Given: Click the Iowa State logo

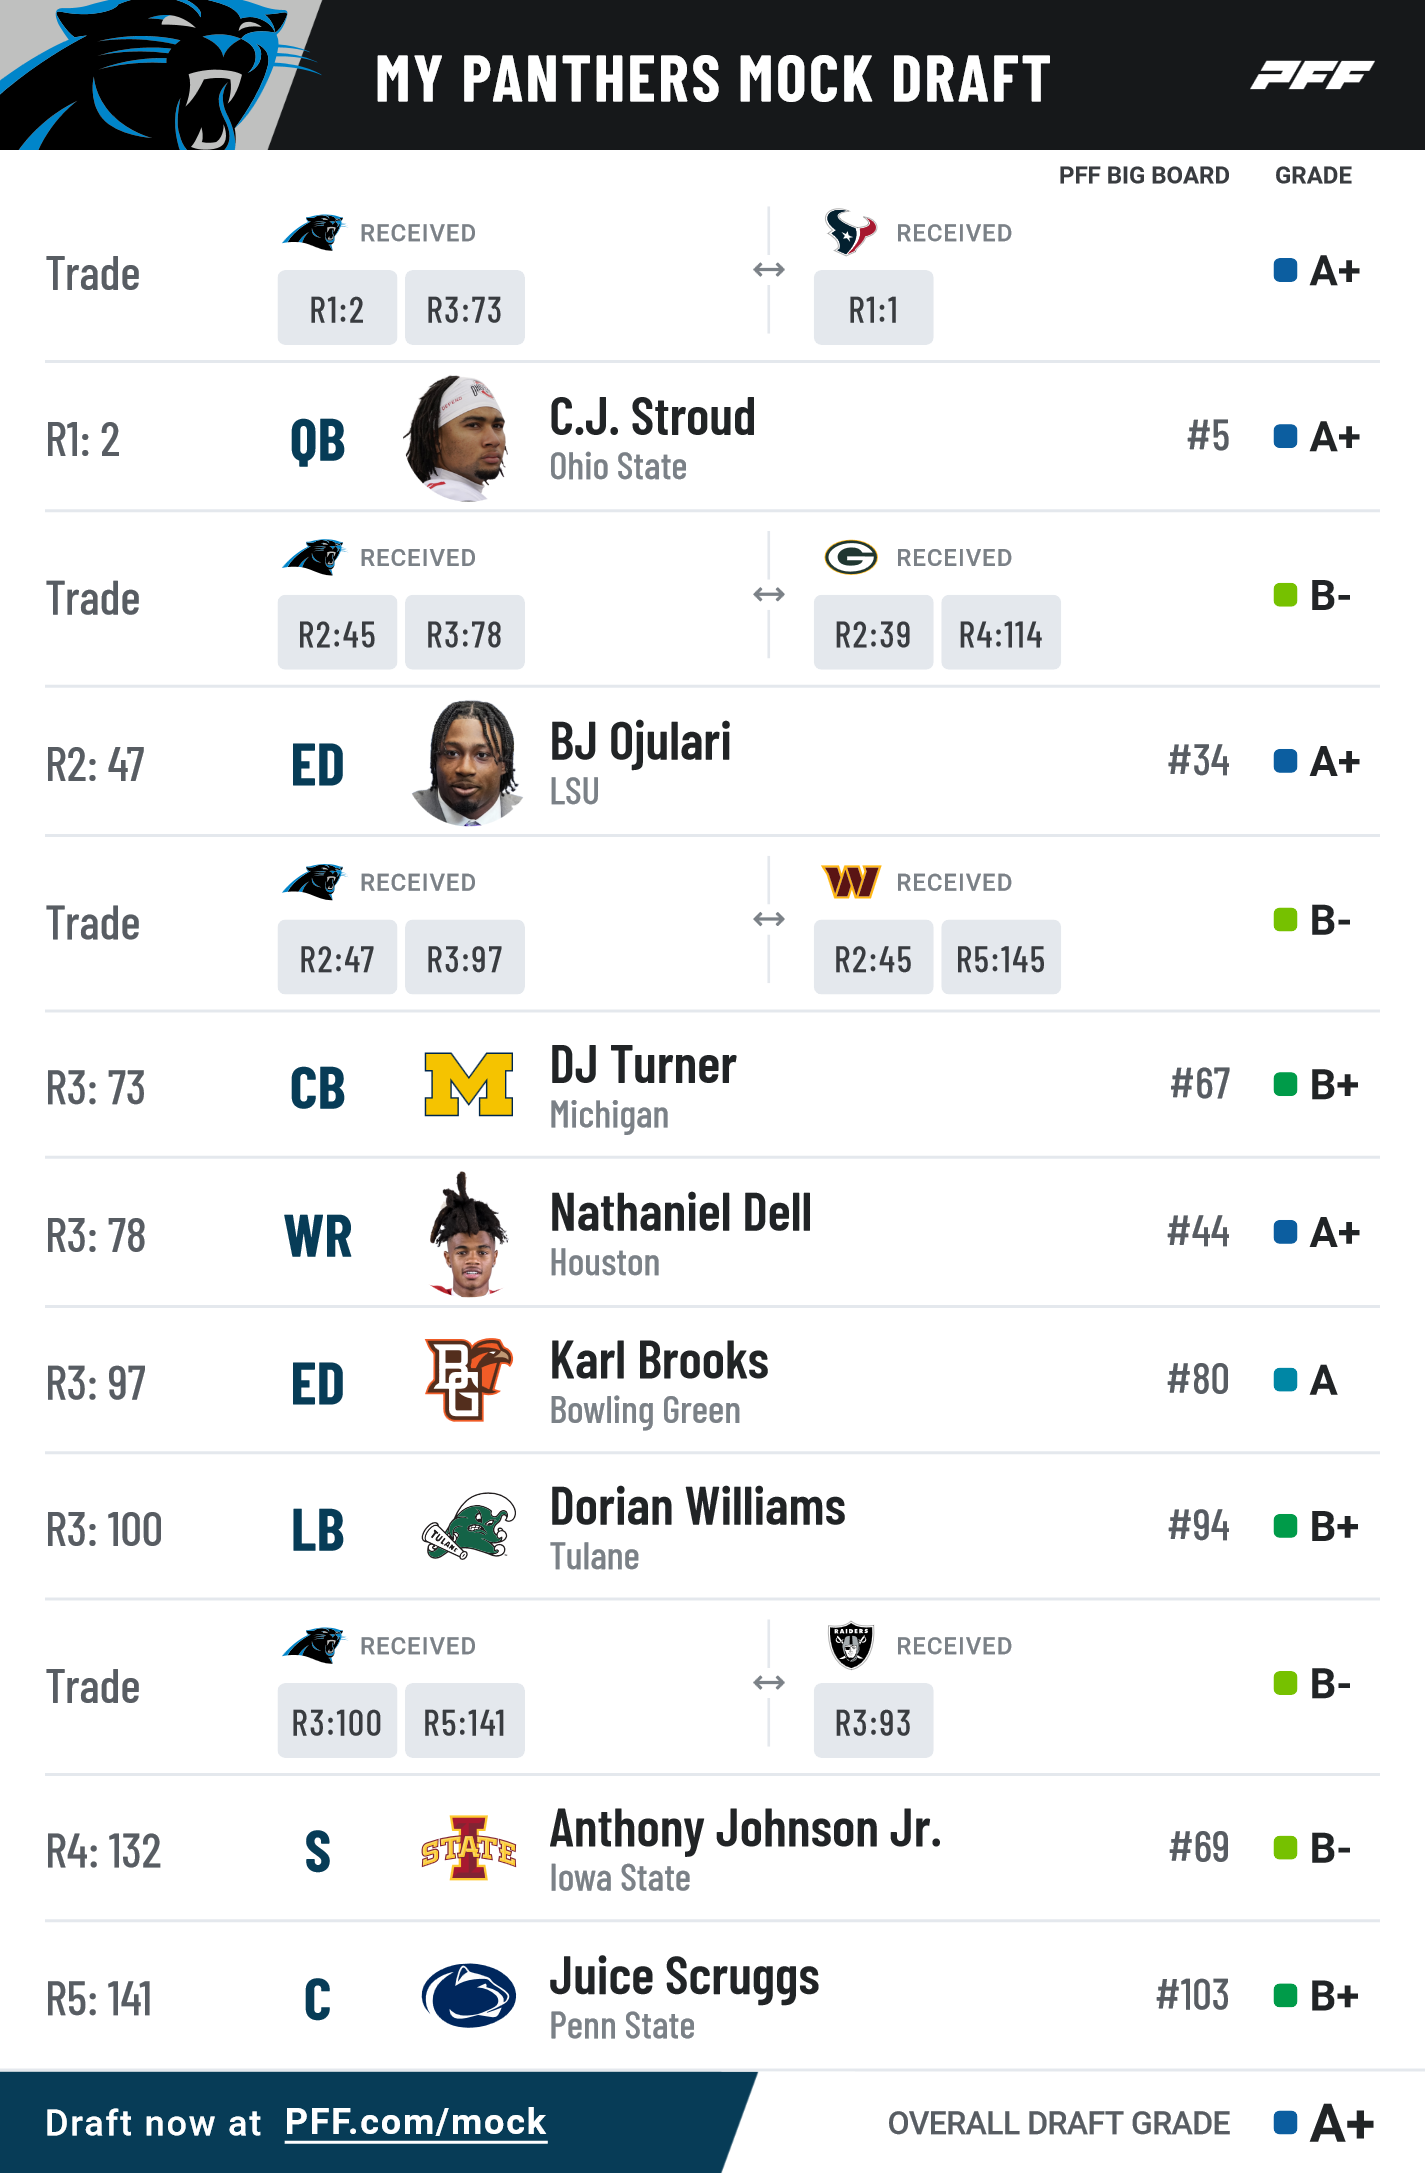Looking at the screenshot, I should (469, 1848).
